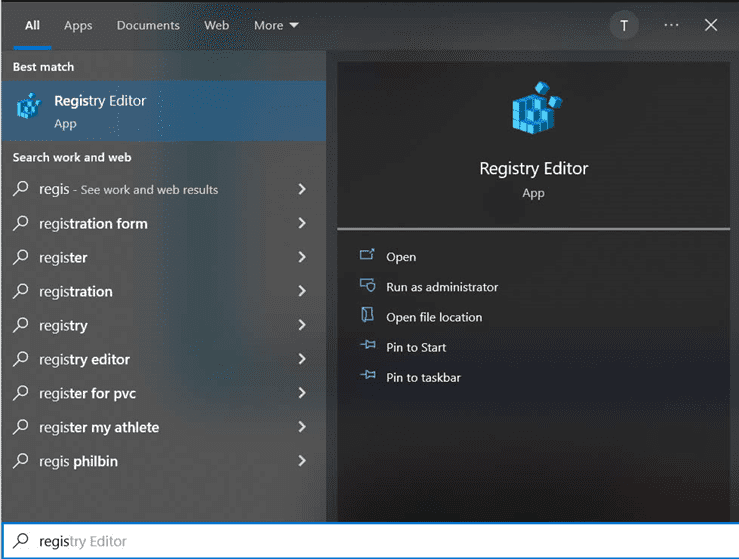Click the Open file location folder icon
This screenshot has height=559, width=739.
click(x=367, y=315)
